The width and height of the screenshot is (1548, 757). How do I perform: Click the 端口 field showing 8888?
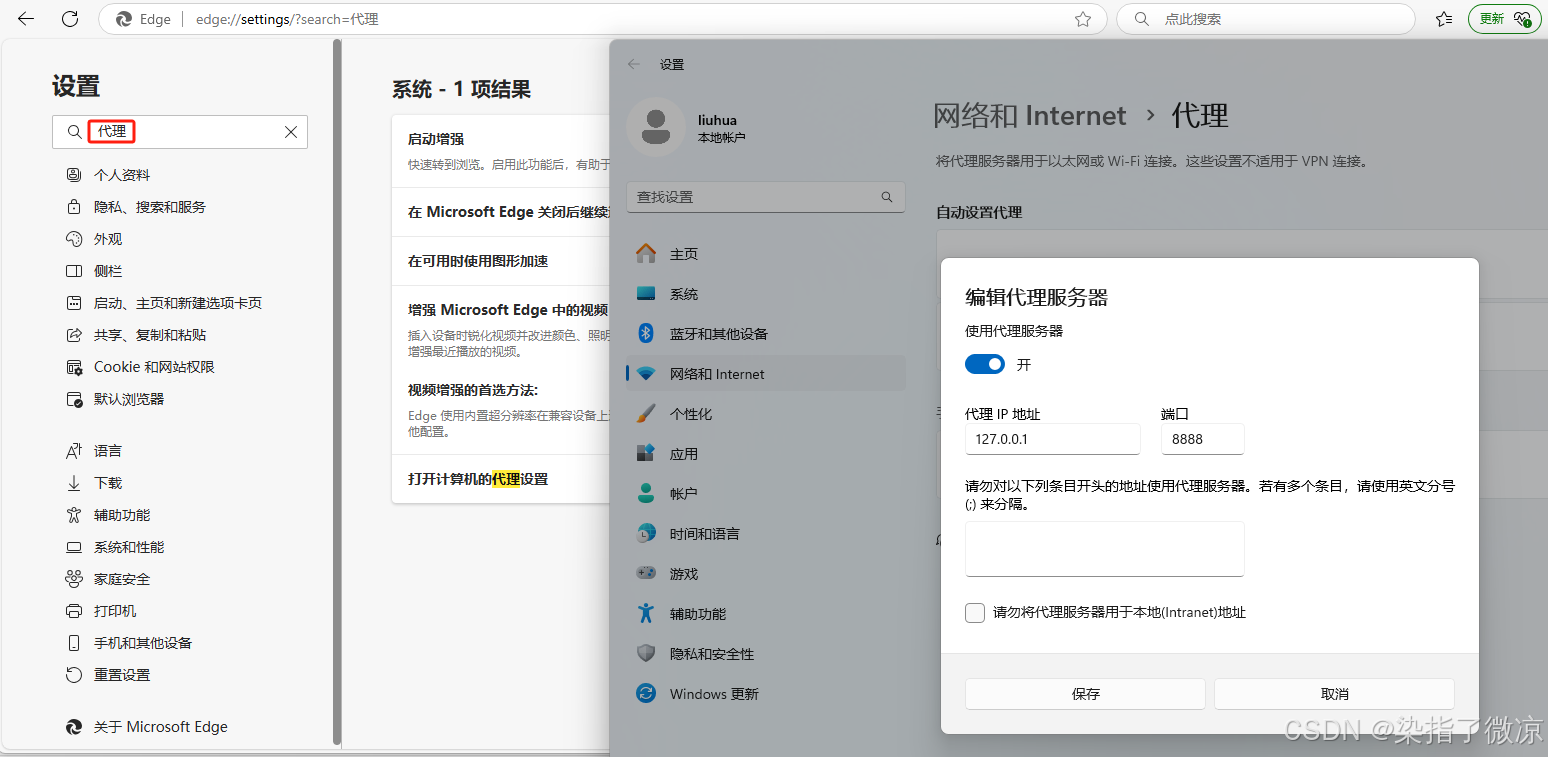coord(1202,439)
